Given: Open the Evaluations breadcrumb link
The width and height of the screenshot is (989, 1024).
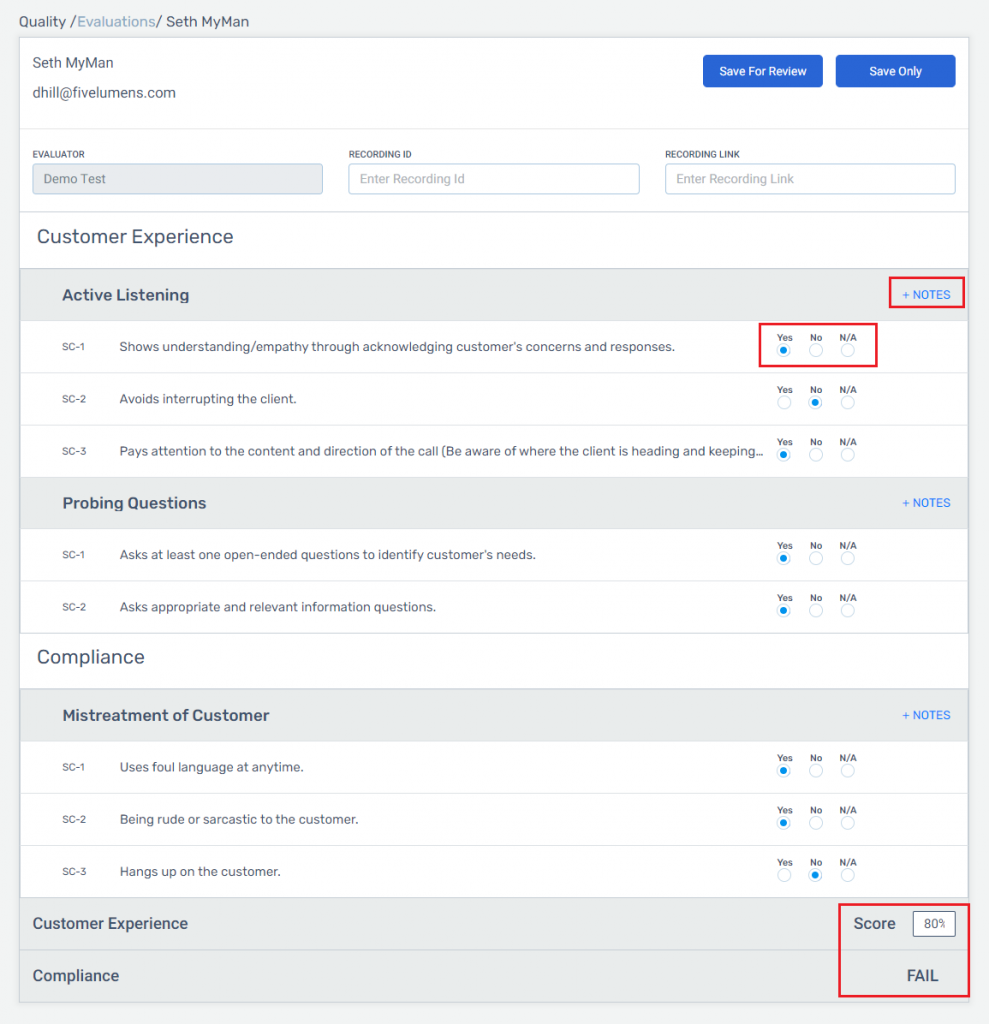Looking at the screenshot, I should click(x=116, y=22).
